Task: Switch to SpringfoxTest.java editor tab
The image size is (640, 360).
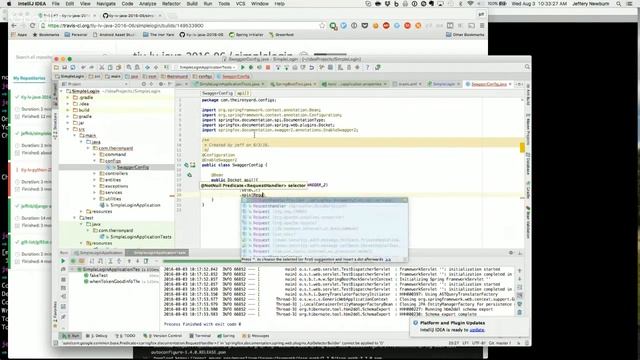Action: coord(293,84)
